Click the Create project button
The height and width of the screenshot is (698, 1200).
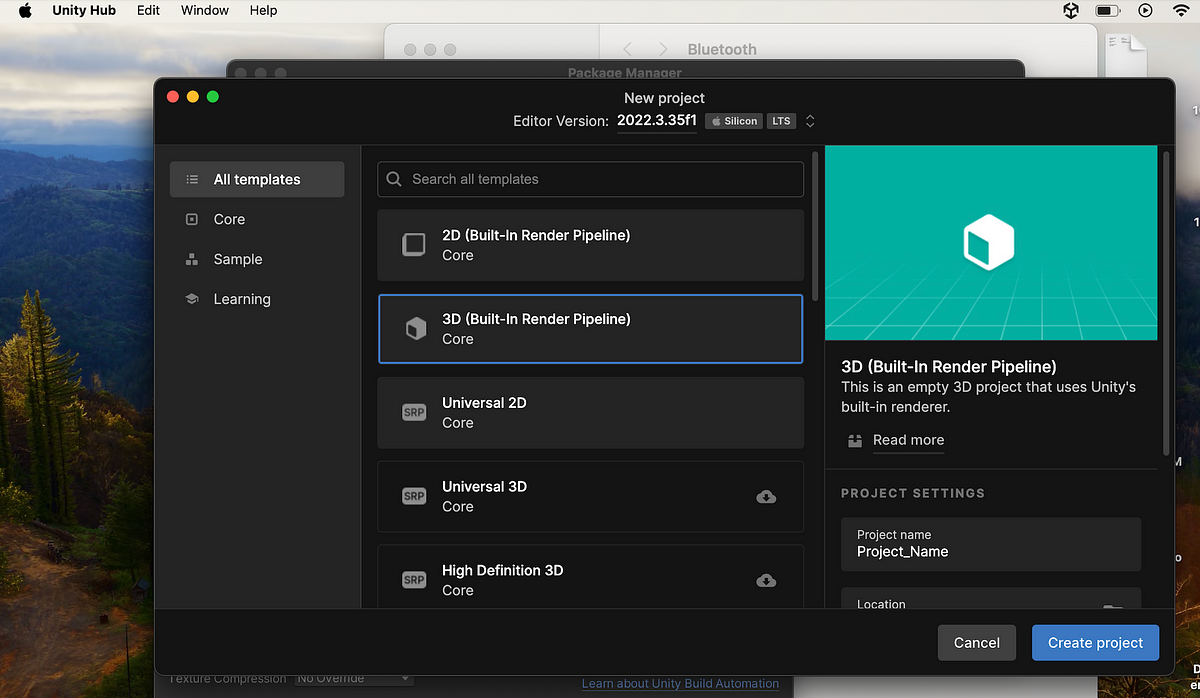pyautogui.click(x=1095, y=643)
